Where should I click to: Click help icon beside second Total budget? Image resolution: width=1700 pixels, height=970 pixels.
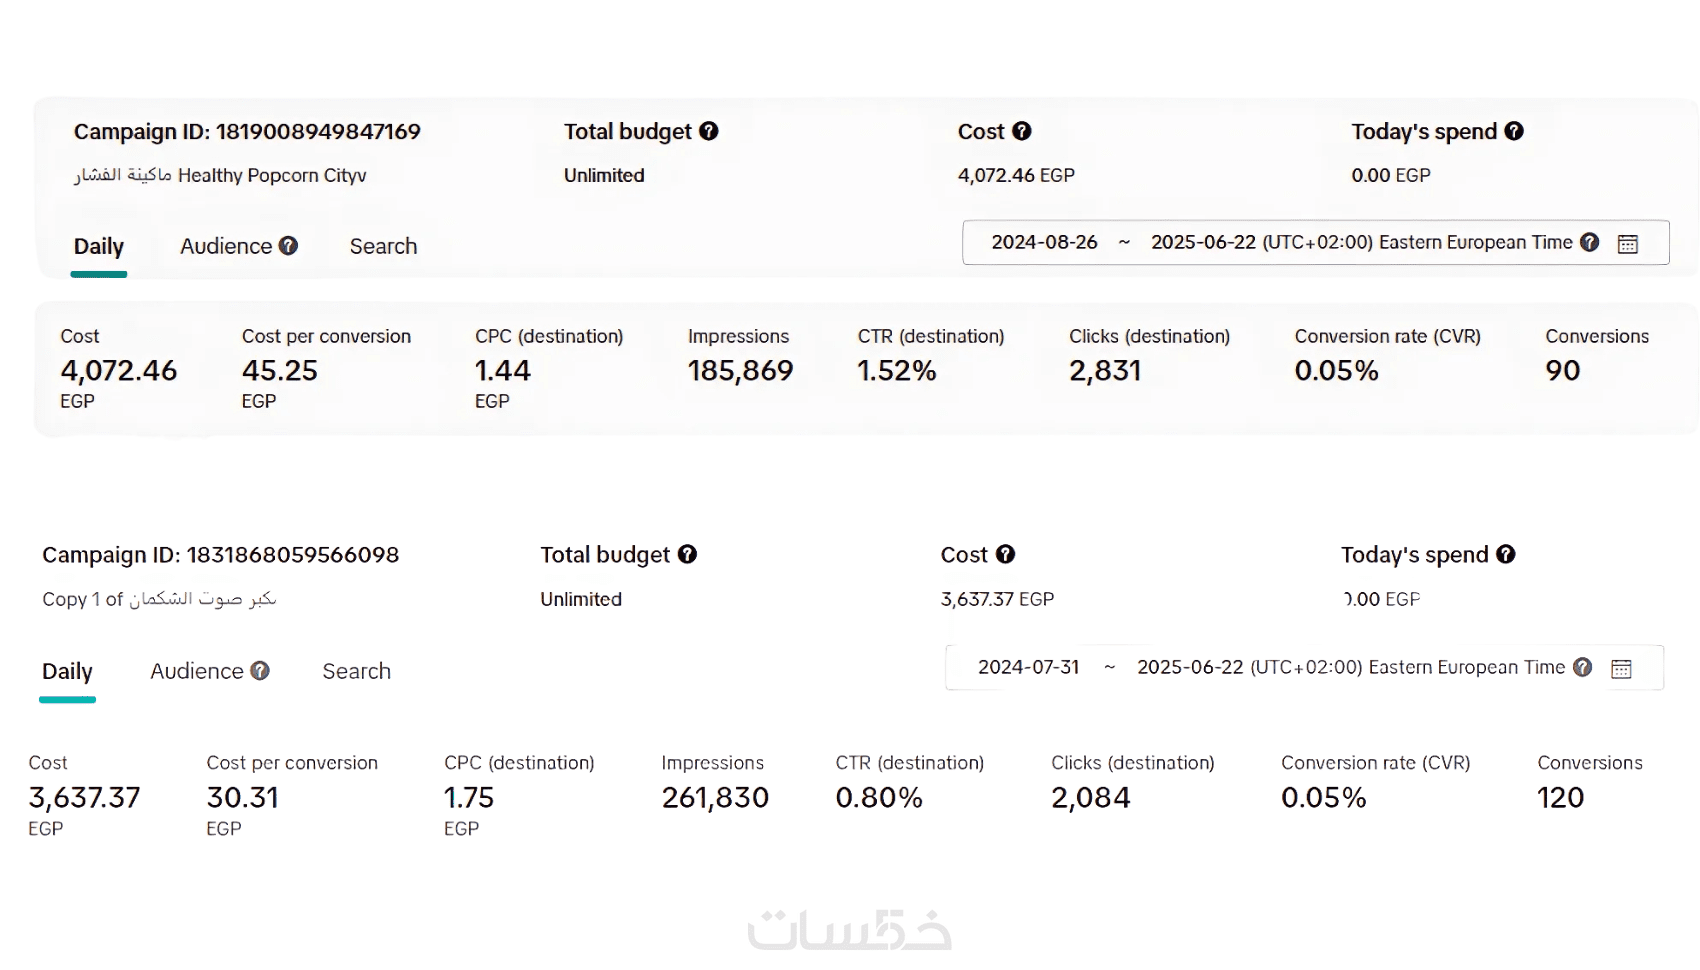[x=687, y=555]
